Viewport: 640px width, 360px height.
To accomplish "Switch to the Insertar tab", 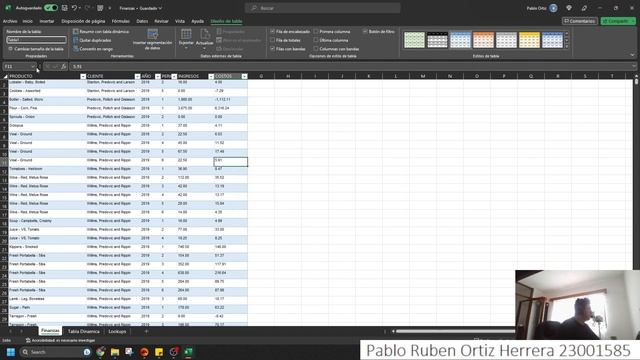I will coord(47,21).
